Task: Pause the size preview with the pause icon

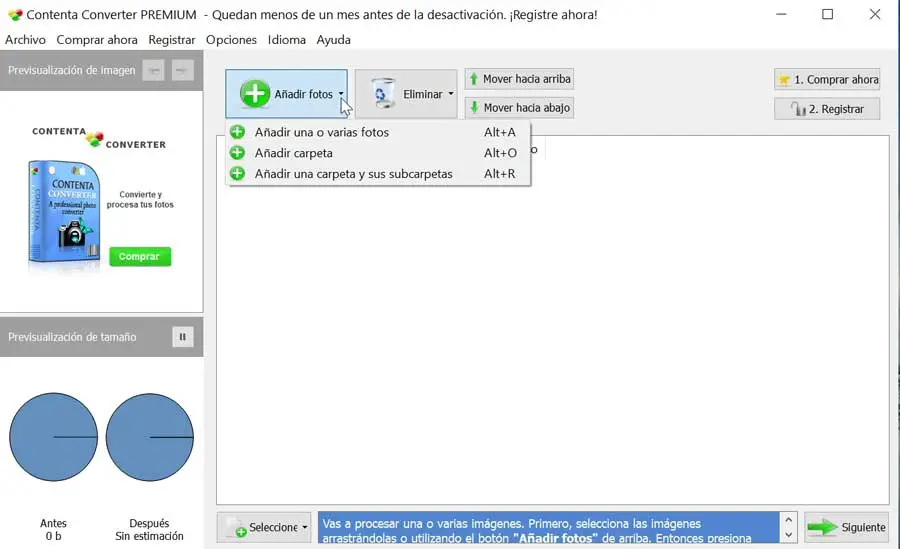Action: (x=183, y=337)
